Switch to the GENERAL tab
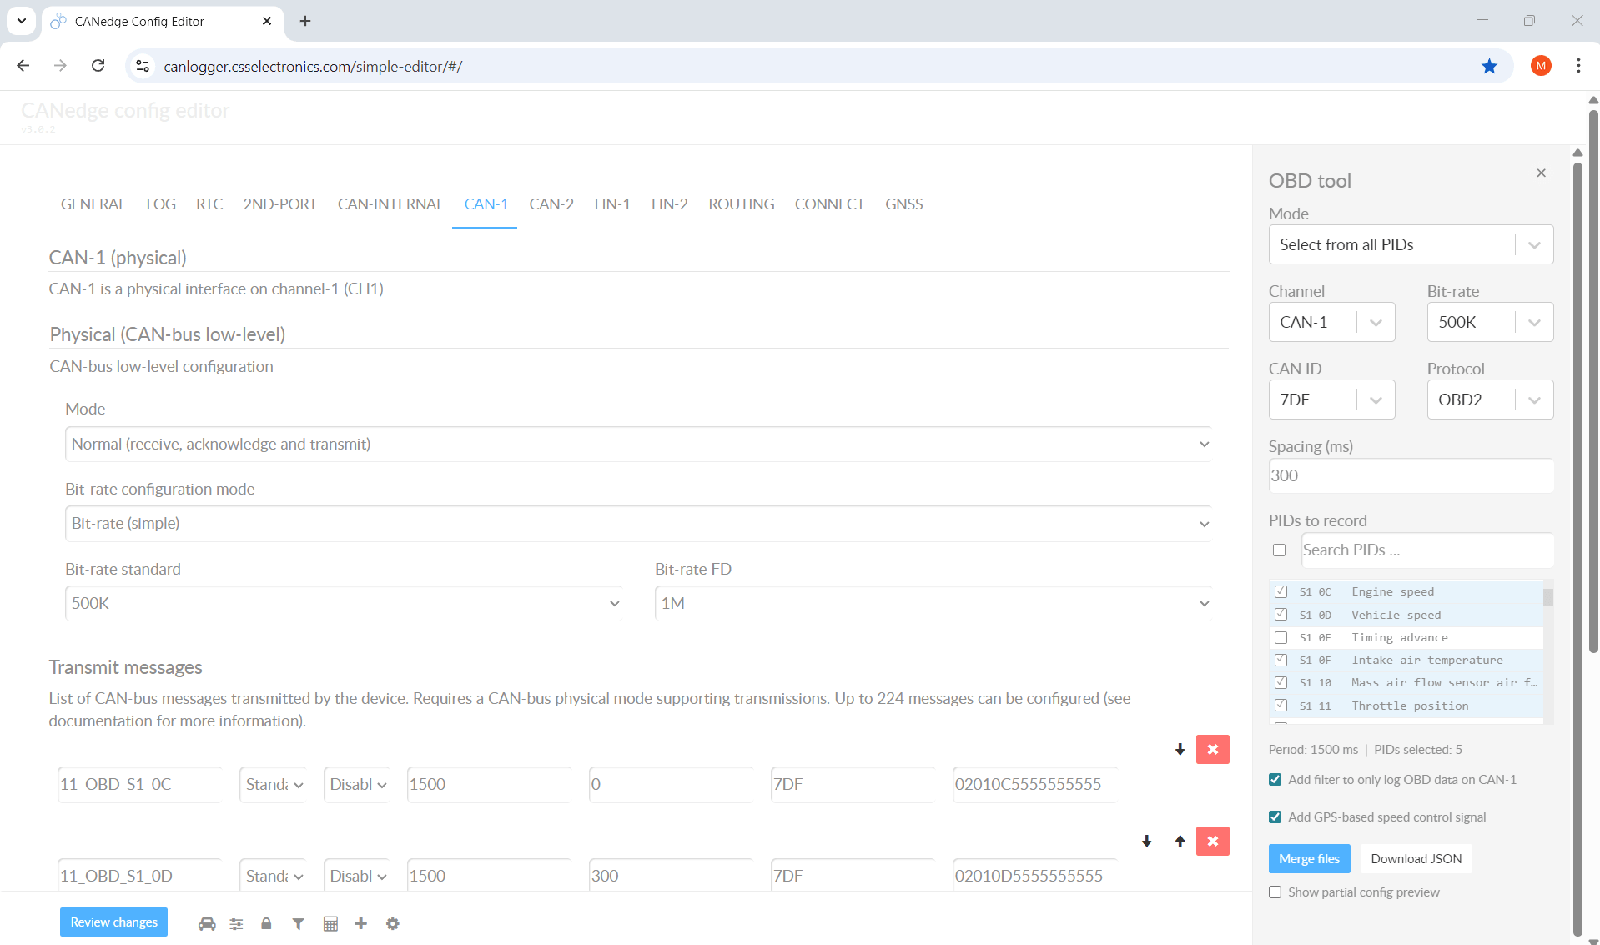The width and height of the screenshot is (1600, 945). click(x=92, y=204)
